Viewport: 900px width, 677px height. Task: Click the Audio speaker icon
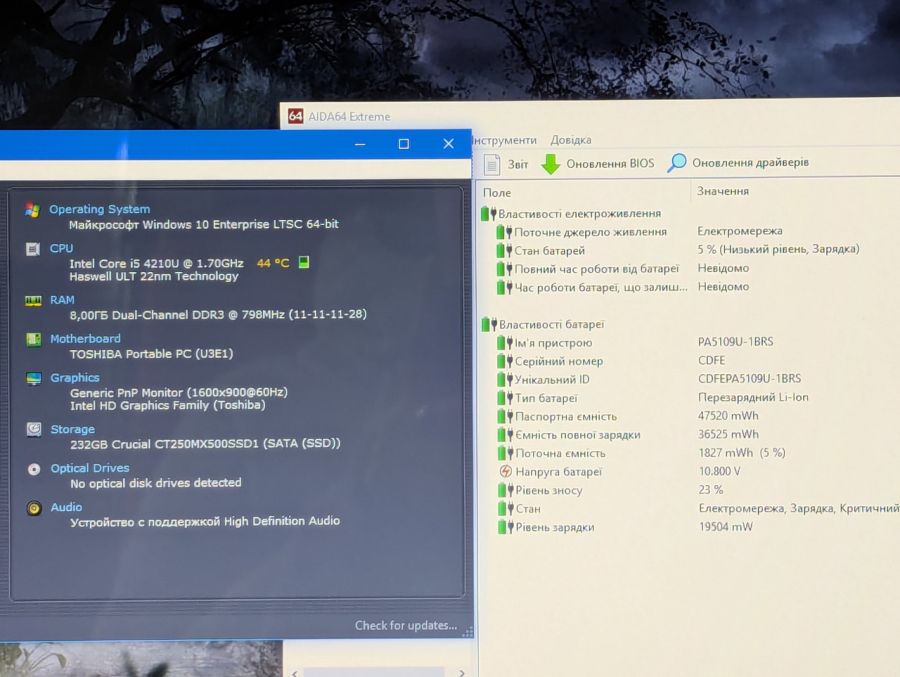[x=34, y=508]
